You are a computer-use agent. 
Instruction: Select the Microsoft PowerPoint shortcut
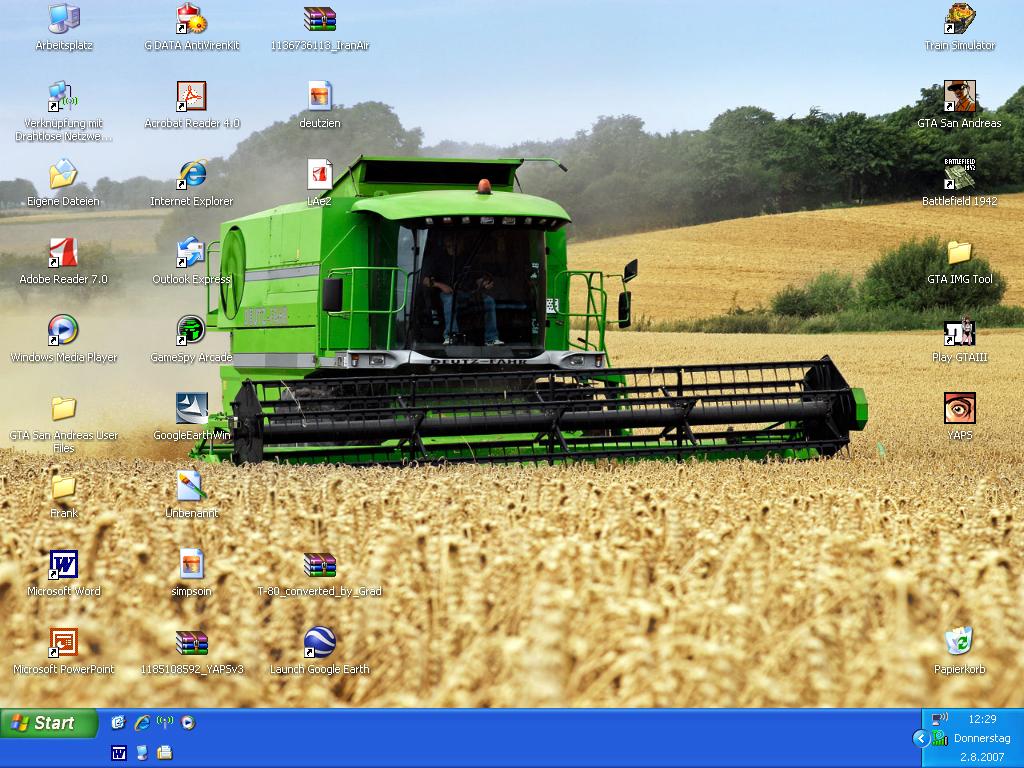coord(63,643)
